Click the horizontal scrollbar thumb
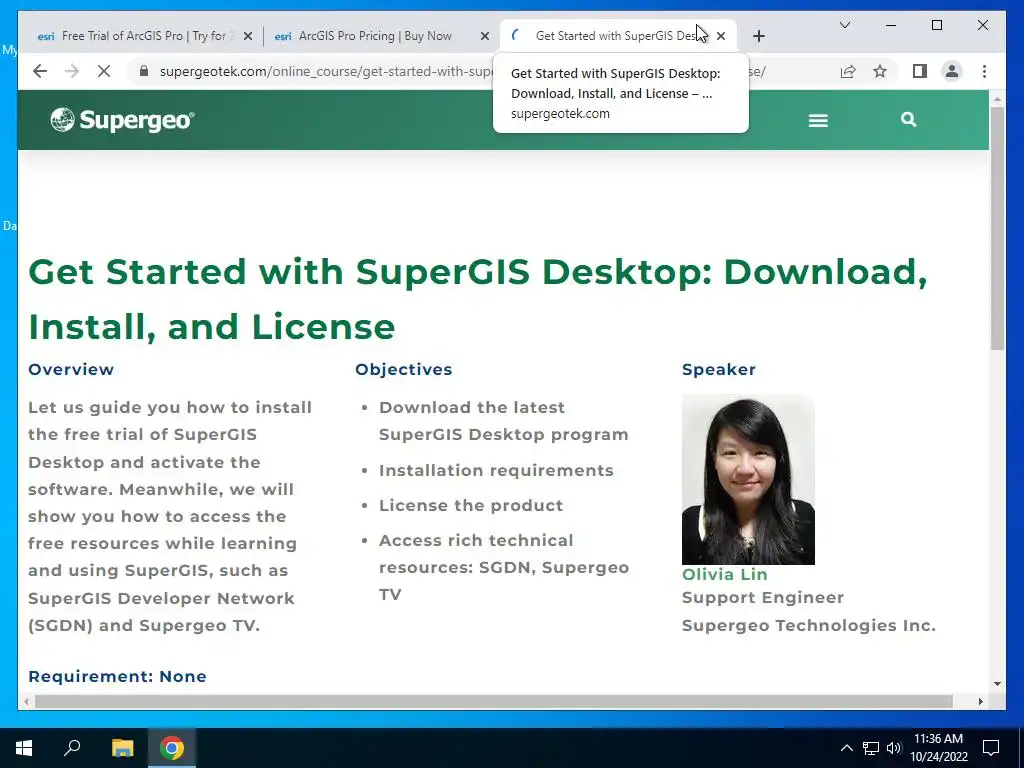 [x=494, y=701]
